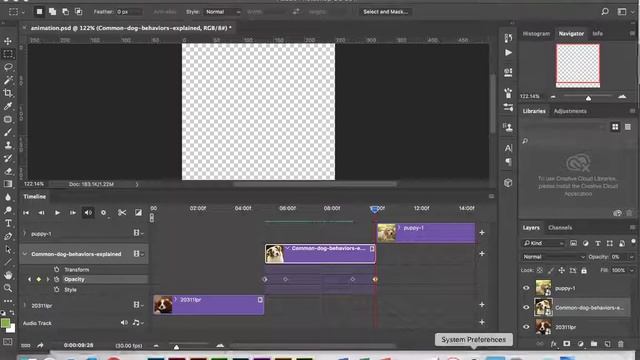The image size is (640, 360).
Task: Open the layer Opacity dropdown arrow
Action: [631, 257]
